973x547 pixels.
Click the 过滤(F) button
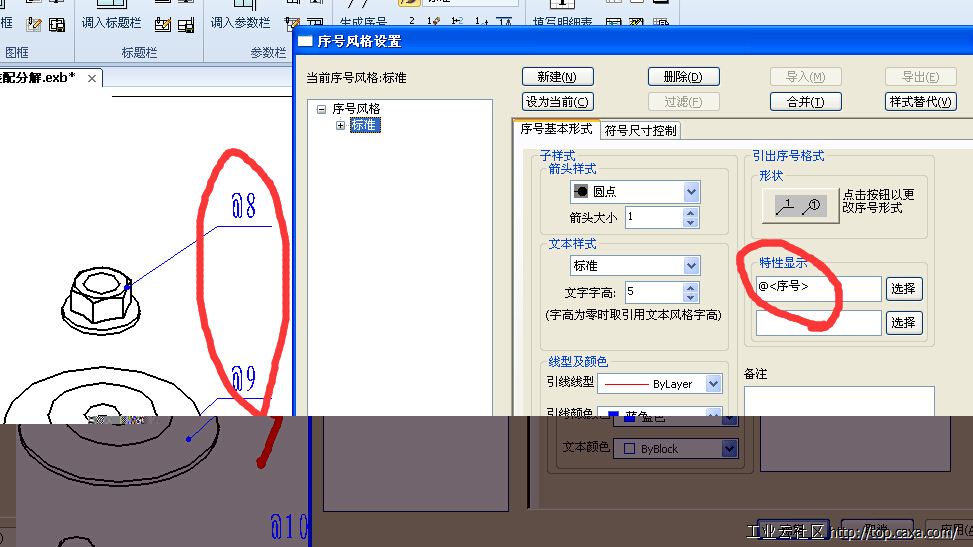click(x=683, y=102)
